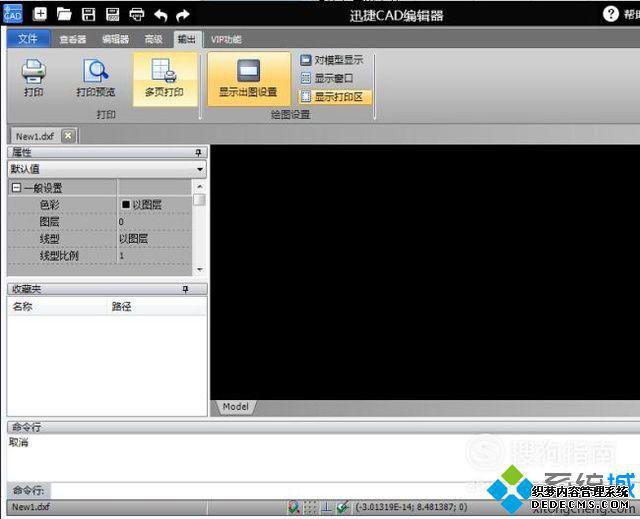Collapse the 一般设置 group

coord(16,188)
